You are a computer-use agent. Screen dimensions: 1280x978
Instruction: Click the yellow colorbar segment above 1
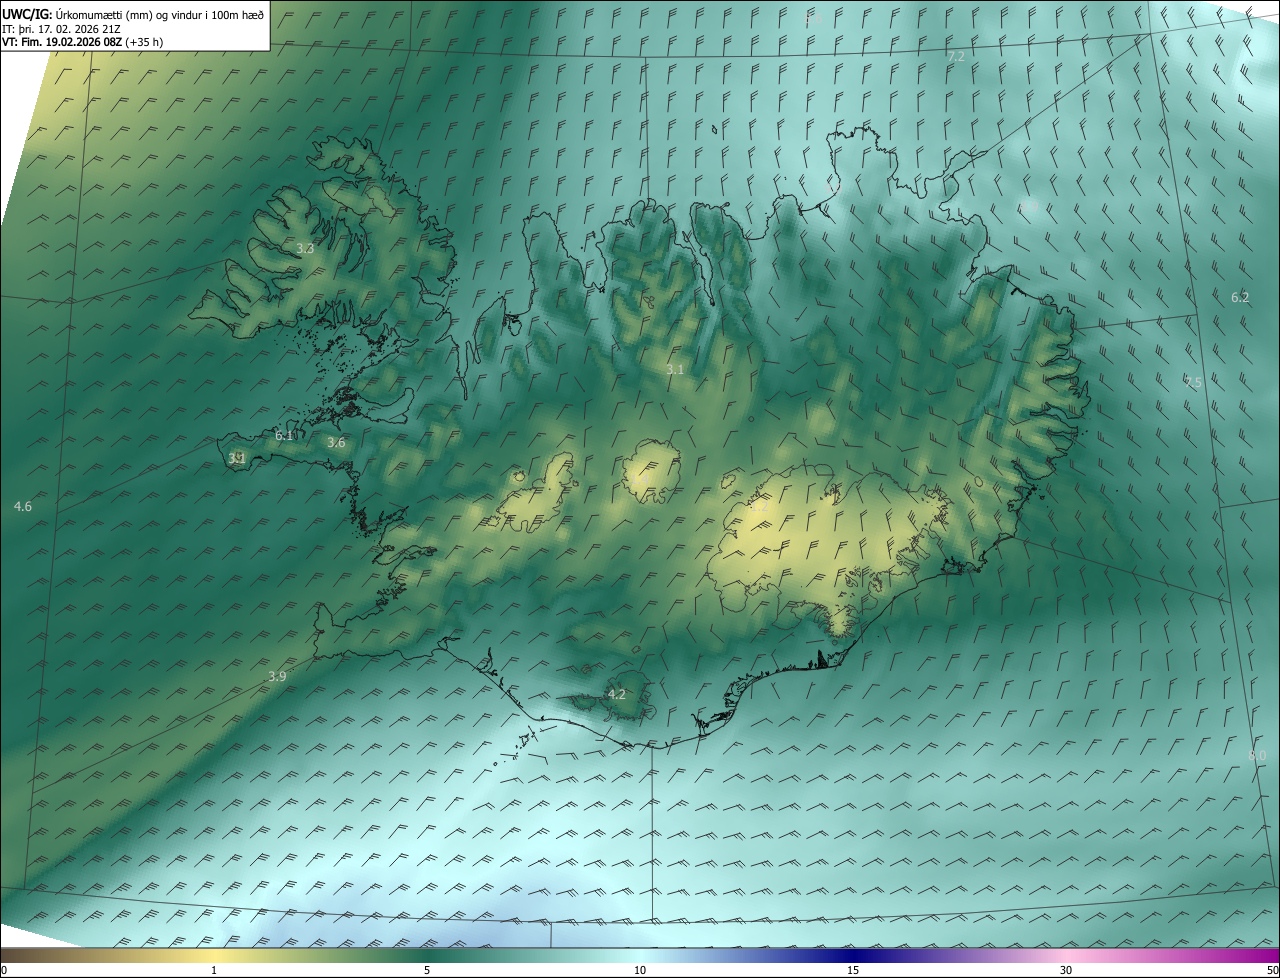pyautogui.click(x=214, y=955)
